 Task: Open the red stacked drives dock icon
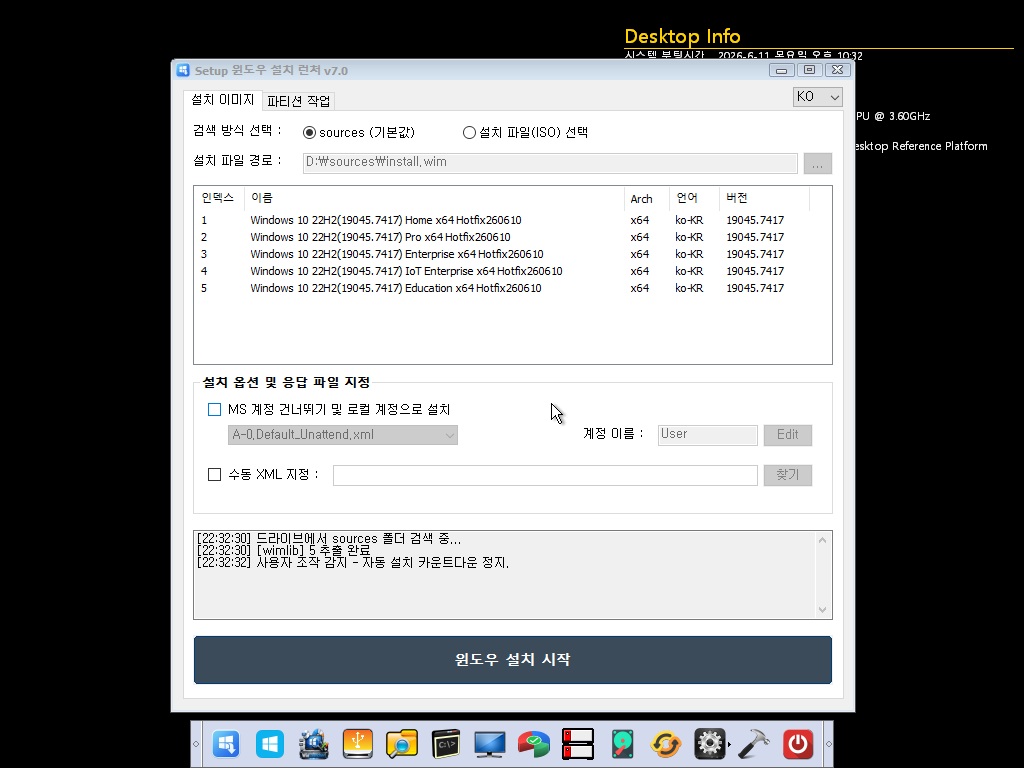[x=578, y=744]
